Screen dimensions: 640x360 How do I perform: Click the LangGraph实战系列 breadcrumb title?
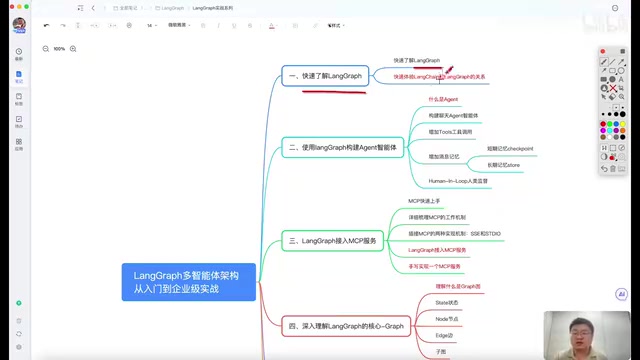point(213,8)
